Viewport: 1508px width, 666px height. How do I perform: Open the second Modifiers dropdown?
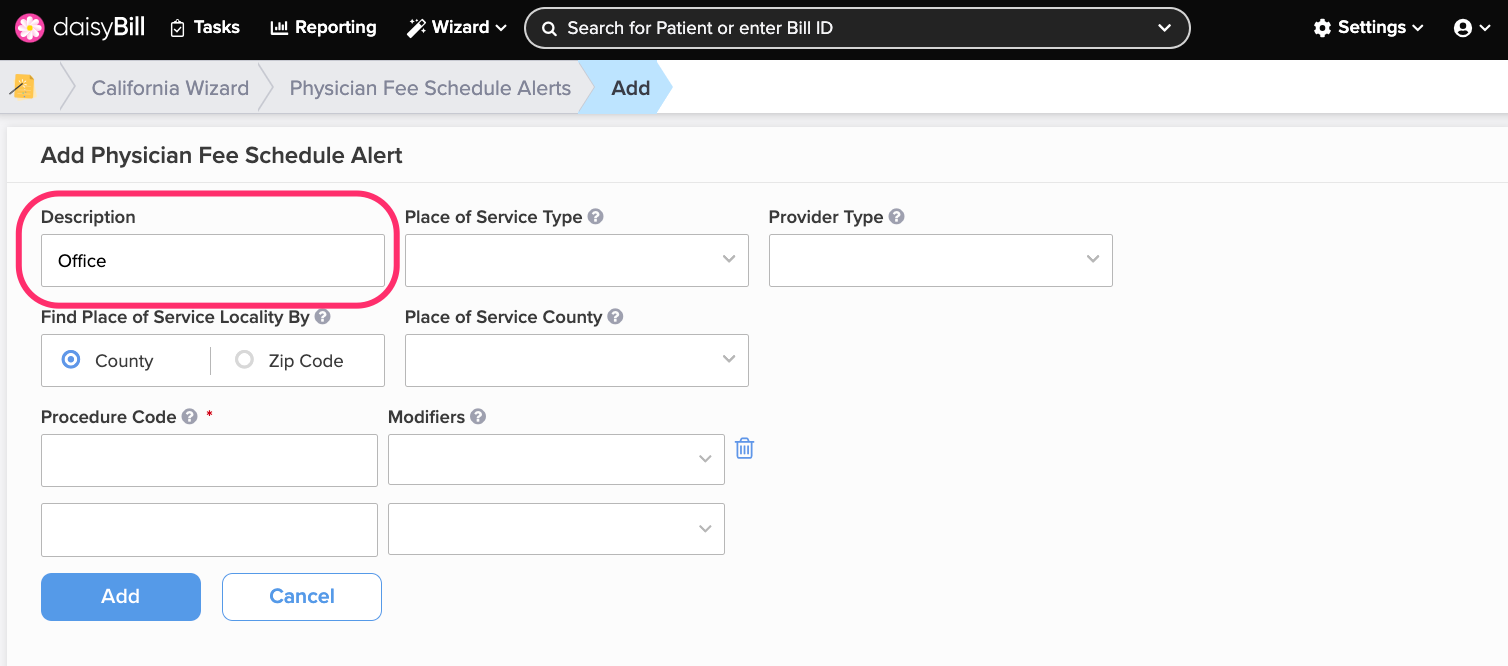coord(556,529)
